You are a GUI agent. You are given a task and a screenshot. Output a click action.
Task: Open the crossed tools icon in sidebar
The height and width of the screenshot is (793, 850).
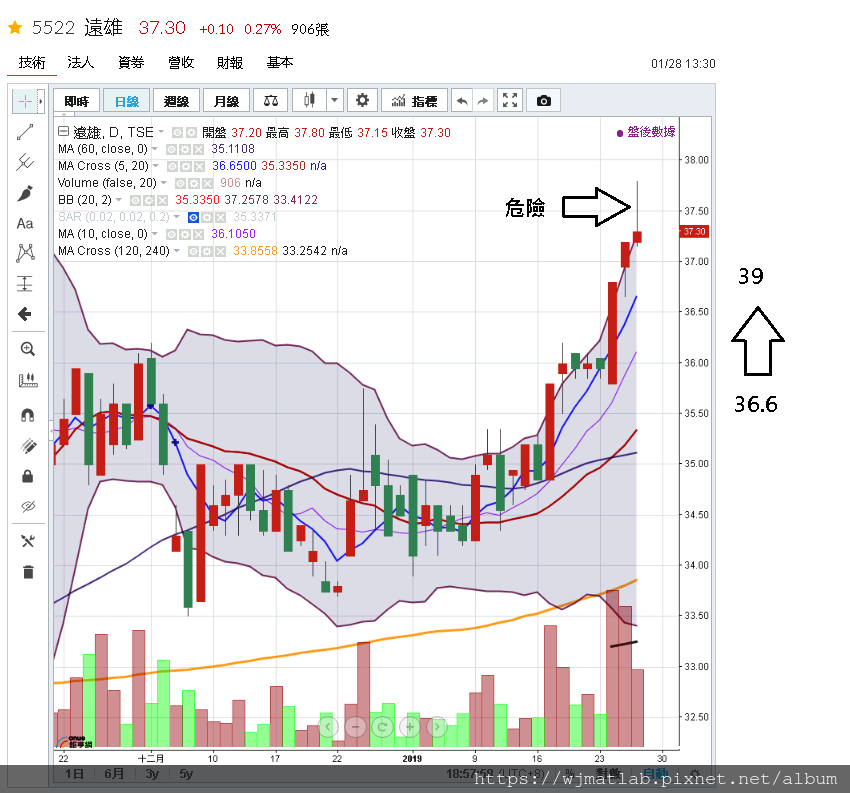click(x=28, y=541)
